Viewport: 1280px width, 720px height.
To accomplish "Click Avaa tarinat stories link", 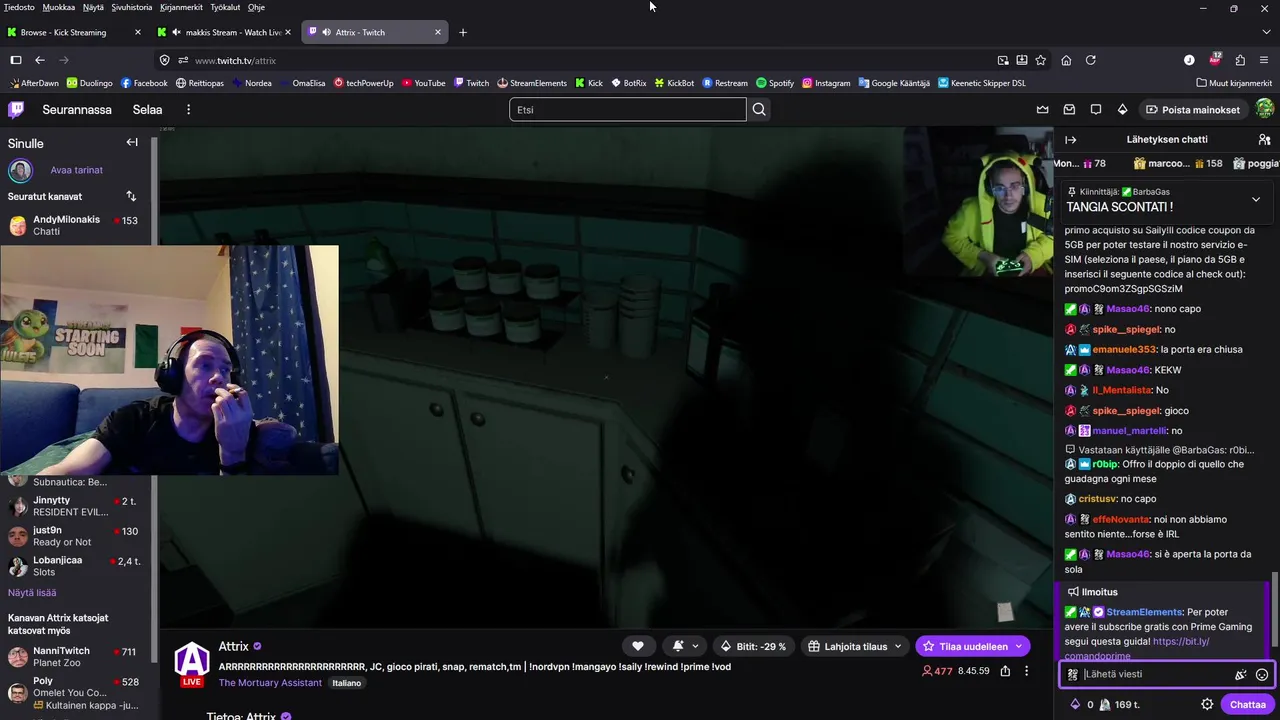I will (x=76, y=170).
